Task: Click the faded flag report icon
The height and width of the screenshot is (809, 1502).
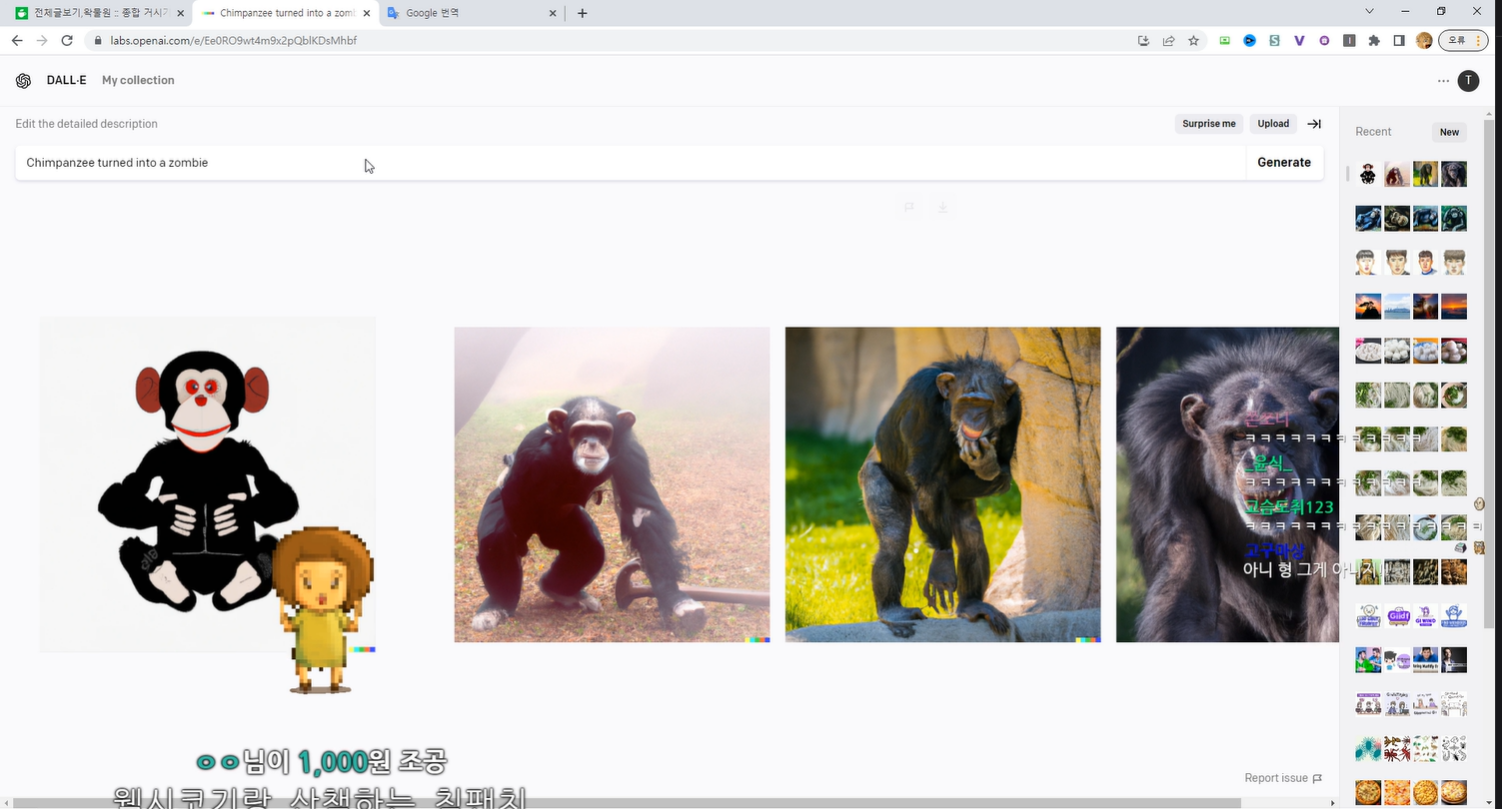Action: point(909,208)
